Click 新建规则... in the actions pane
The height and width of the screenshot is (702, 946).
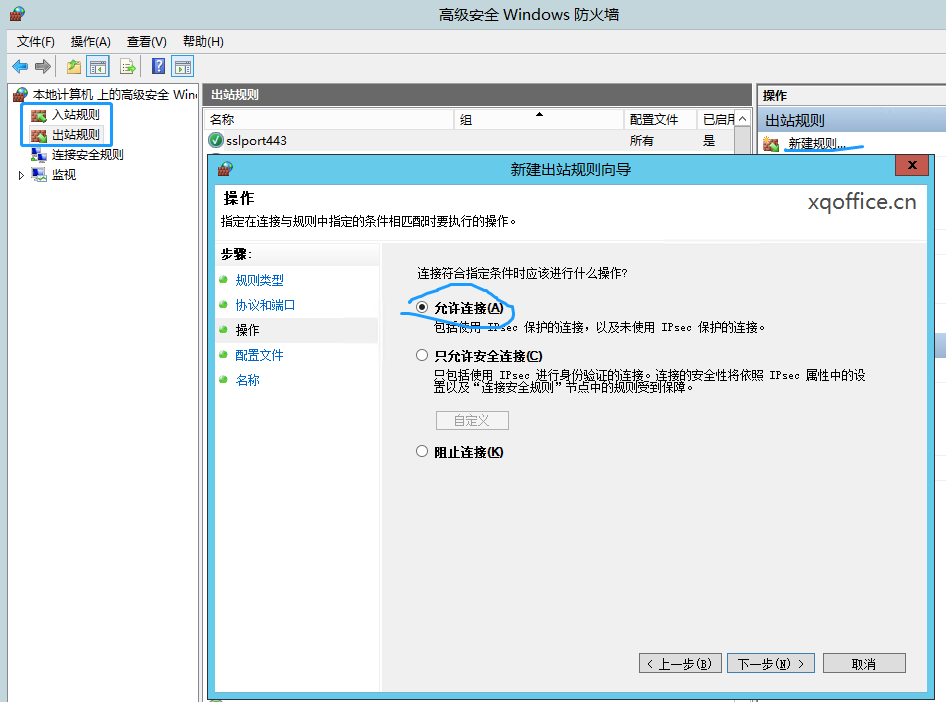[816, 144]
